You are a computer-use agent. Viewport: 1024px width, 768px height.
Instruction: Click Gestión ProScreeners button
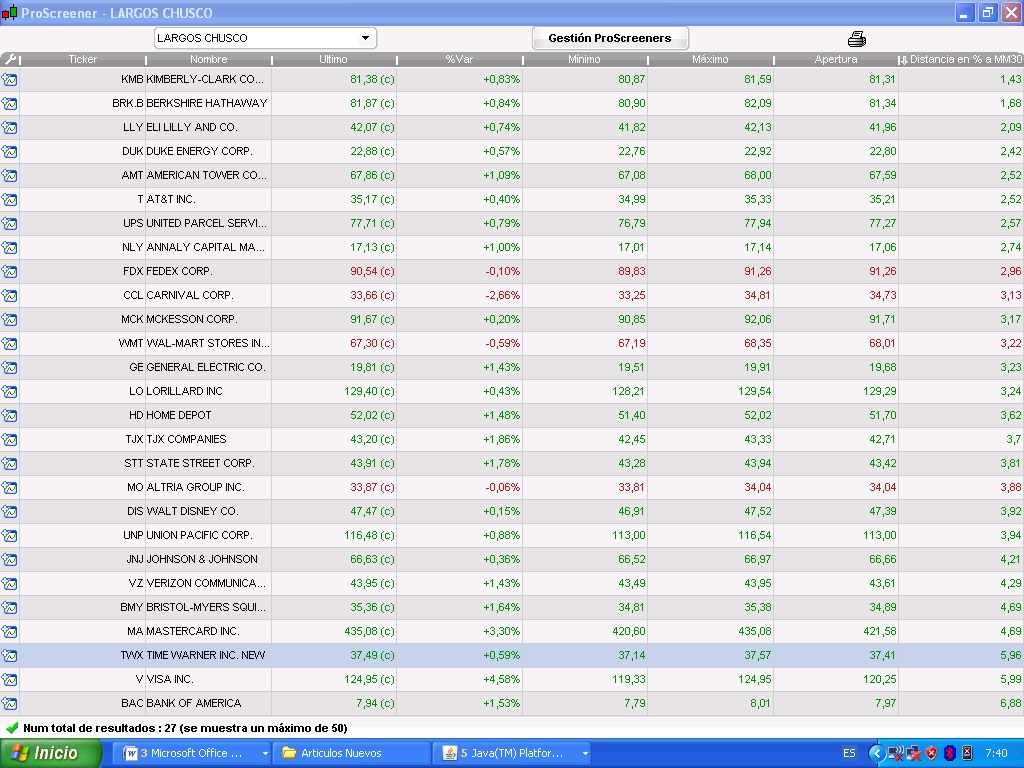pos(610,38)
